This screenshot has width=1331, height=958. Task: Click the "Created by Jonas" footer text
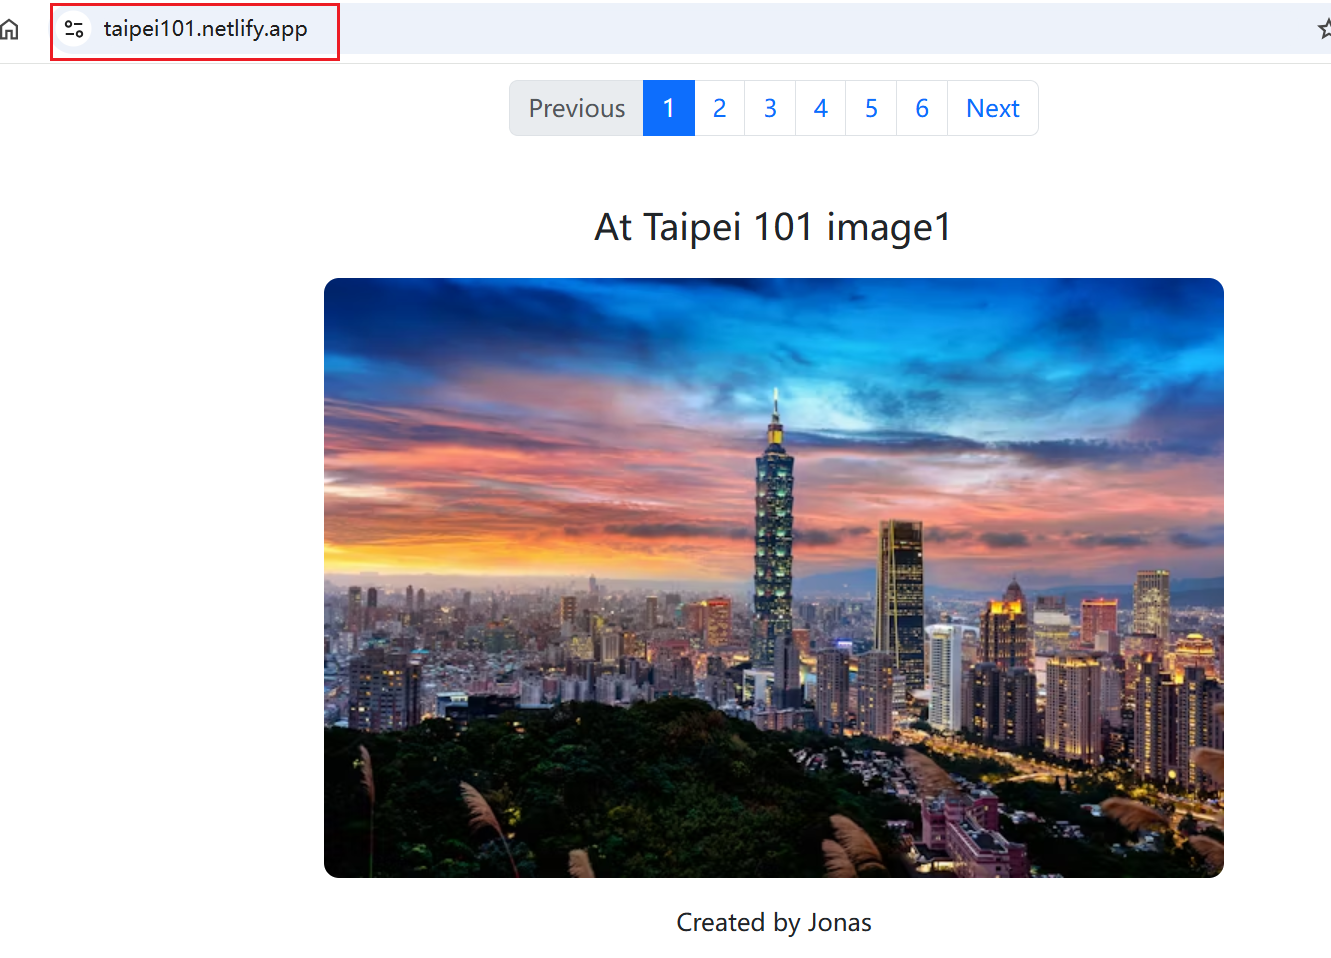pos(773,922)
